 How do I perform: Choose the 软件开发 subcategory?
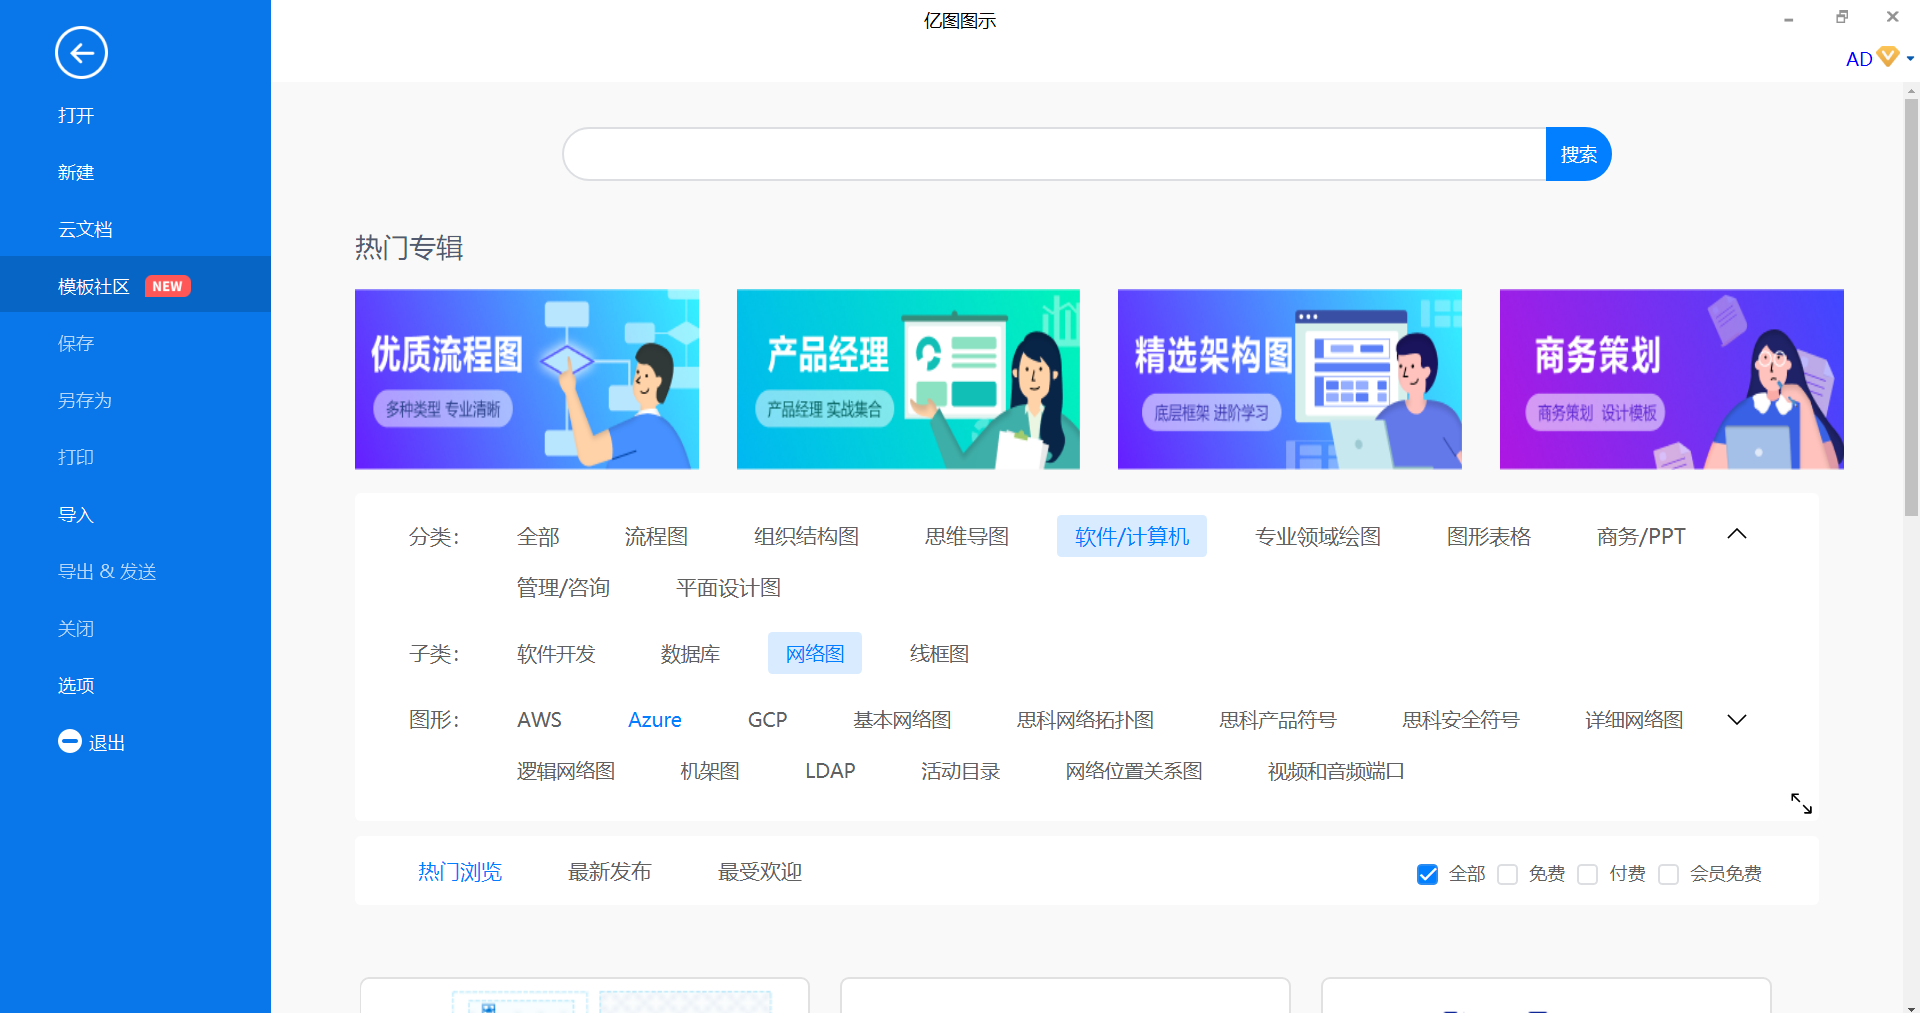[556, 654]
